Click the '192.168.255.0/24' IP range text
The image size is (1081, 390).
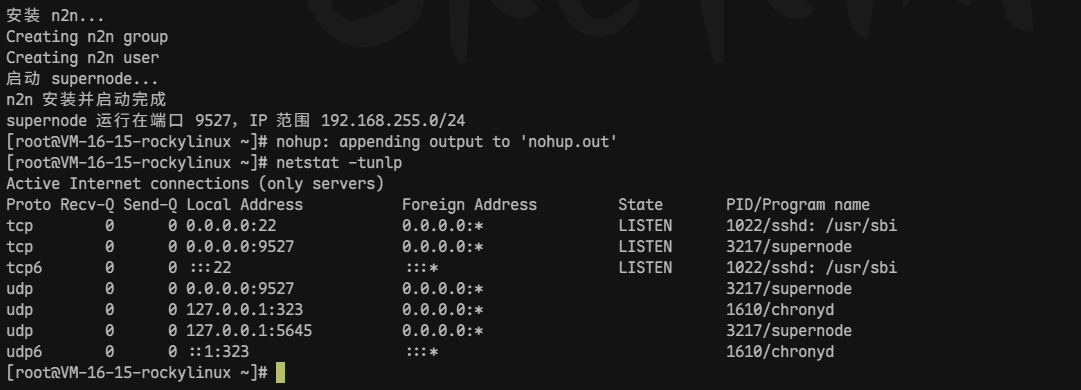point(393,121)
